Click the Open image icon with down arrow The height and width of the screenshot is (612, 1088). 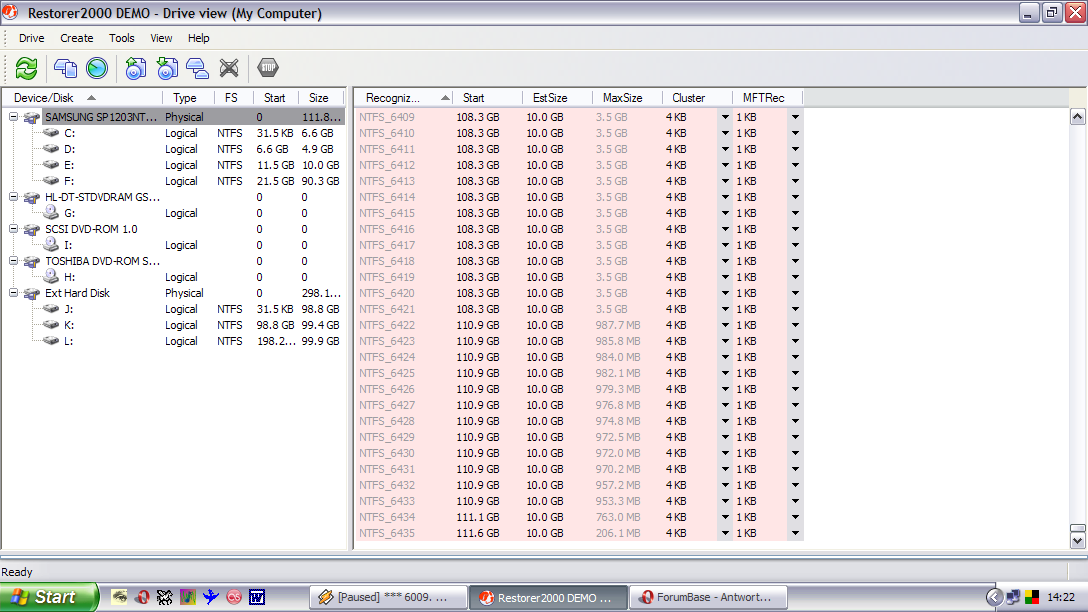(167, 68)
